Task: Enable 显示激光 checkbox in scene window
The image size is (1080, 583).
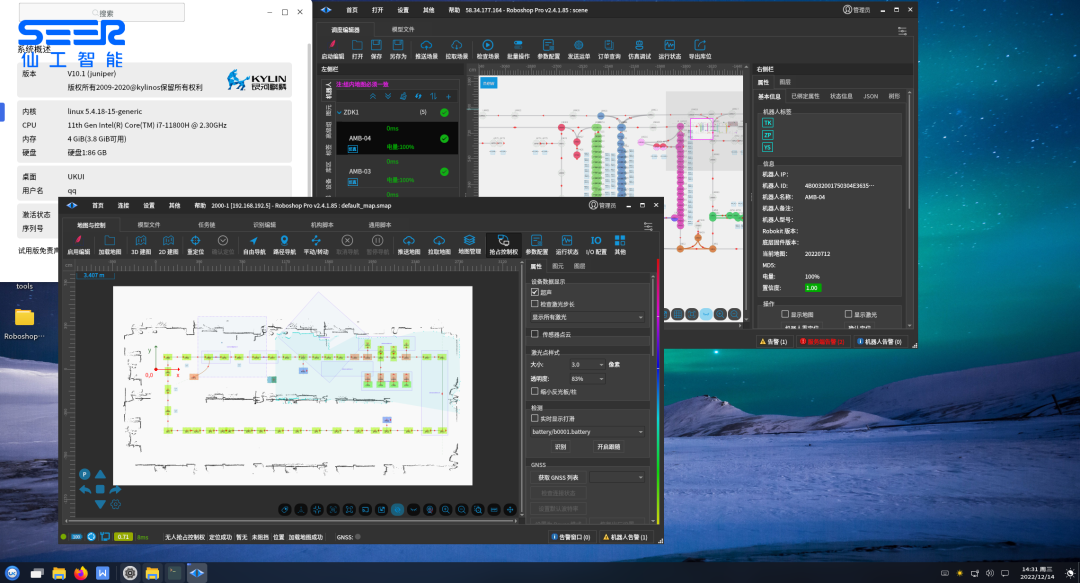Action: pos(849,314)
